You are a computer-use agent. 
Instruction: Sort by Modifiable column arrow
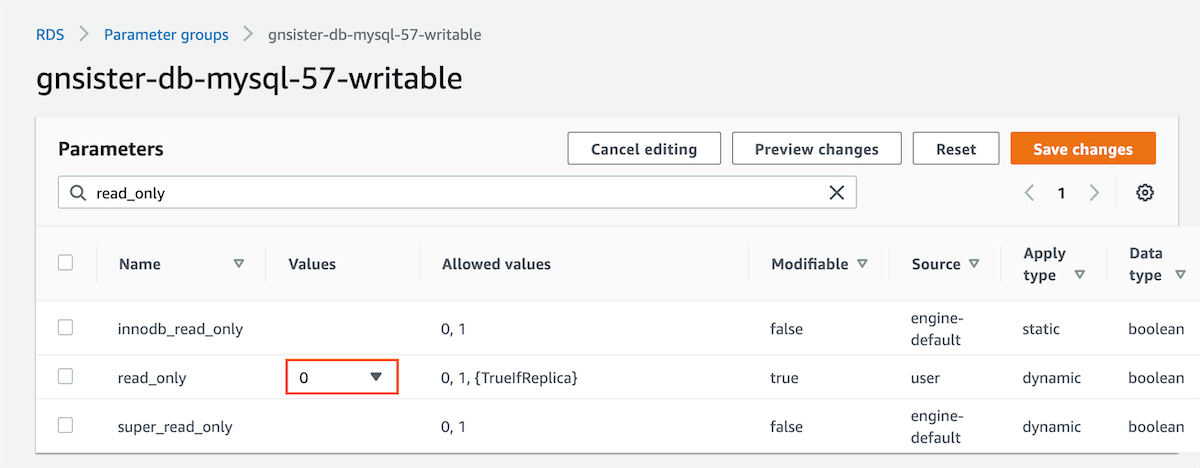(x=862, y=264)
